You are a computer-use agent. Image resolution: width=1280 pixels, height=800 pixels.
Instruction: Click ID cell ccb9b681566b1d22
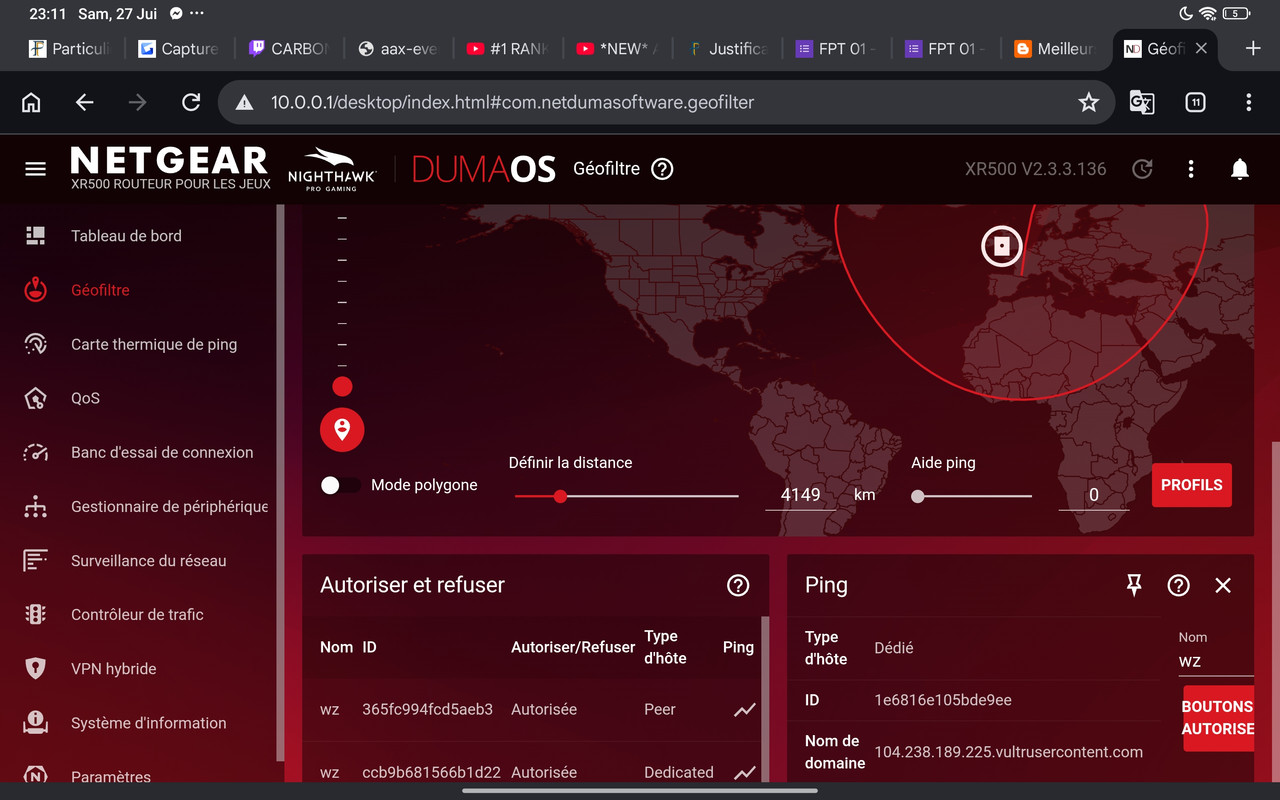(431, 772)
